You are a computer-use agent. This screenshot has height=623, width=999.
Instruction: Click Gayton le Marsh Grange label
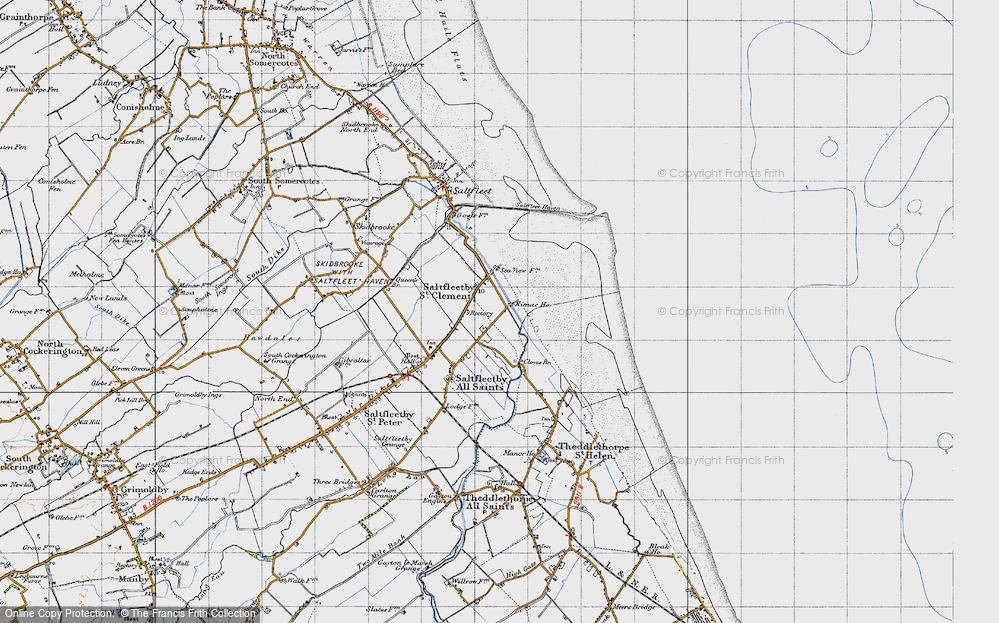[404, 566]
